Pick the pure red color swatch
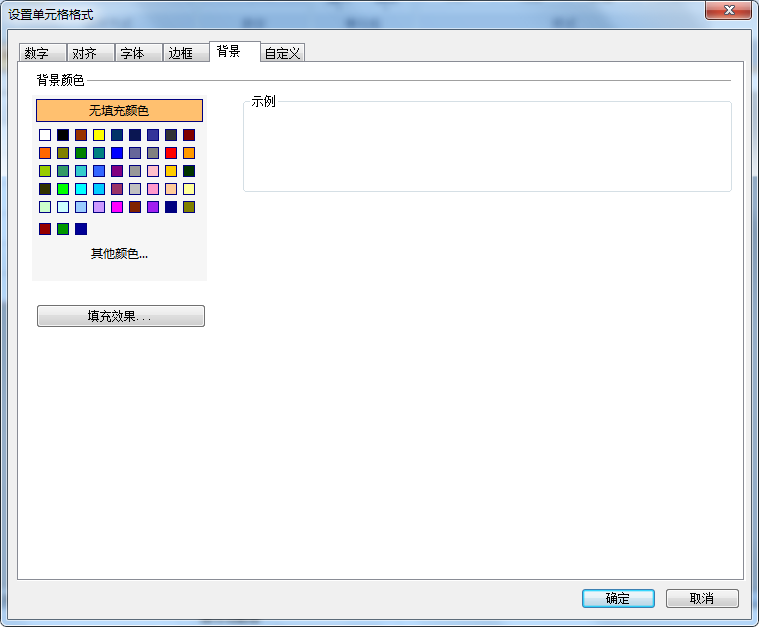Viewport: 759px width, 627px height. (x=171, y=153)
